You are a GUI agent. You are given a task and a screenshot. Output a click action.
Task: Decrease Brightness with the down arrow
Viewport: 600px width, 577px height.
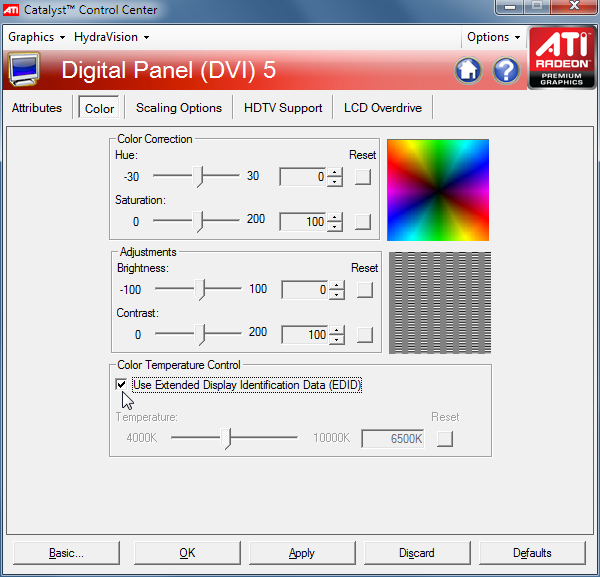337,294
